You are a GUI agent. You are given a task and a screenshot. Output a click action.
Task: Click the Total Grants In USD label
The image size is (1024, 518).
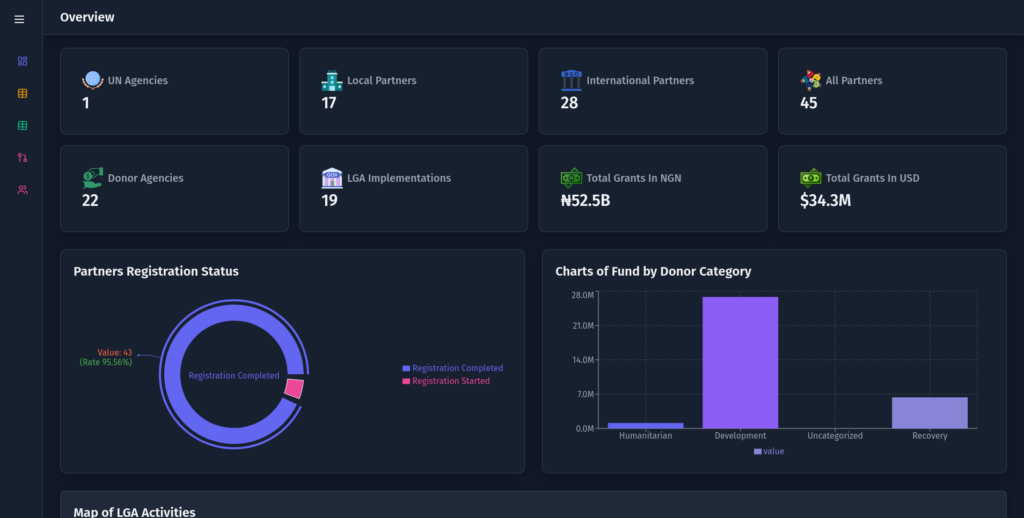pos(872,178)
